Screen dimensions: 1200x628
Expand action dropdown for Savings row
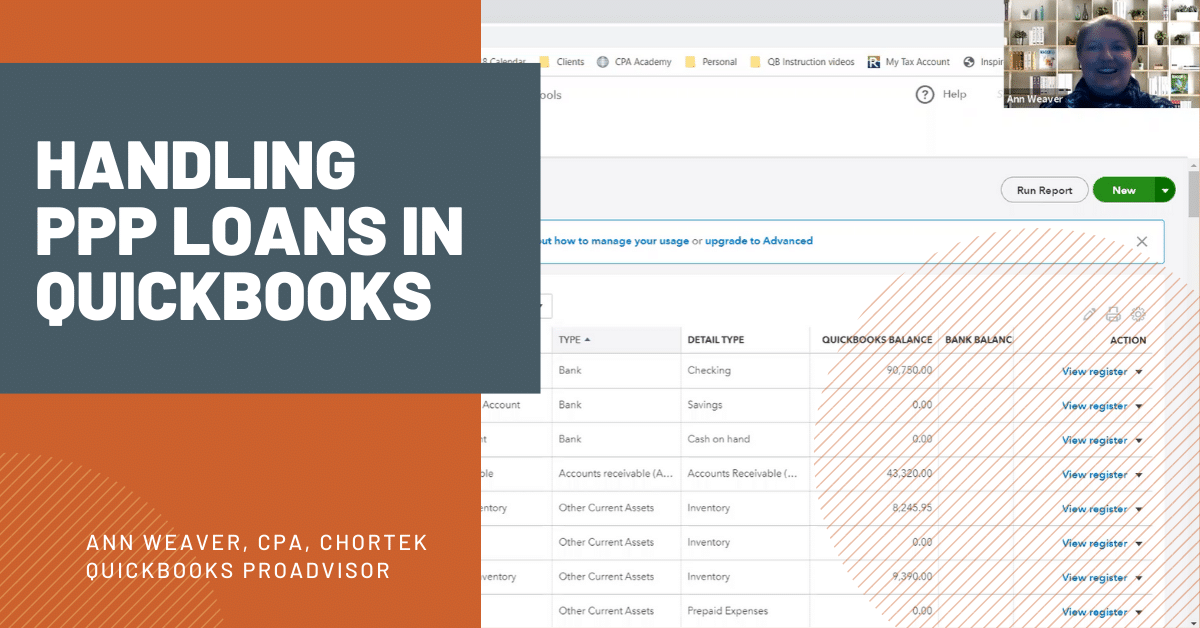pyautogui.click(x=1139, y=406)
